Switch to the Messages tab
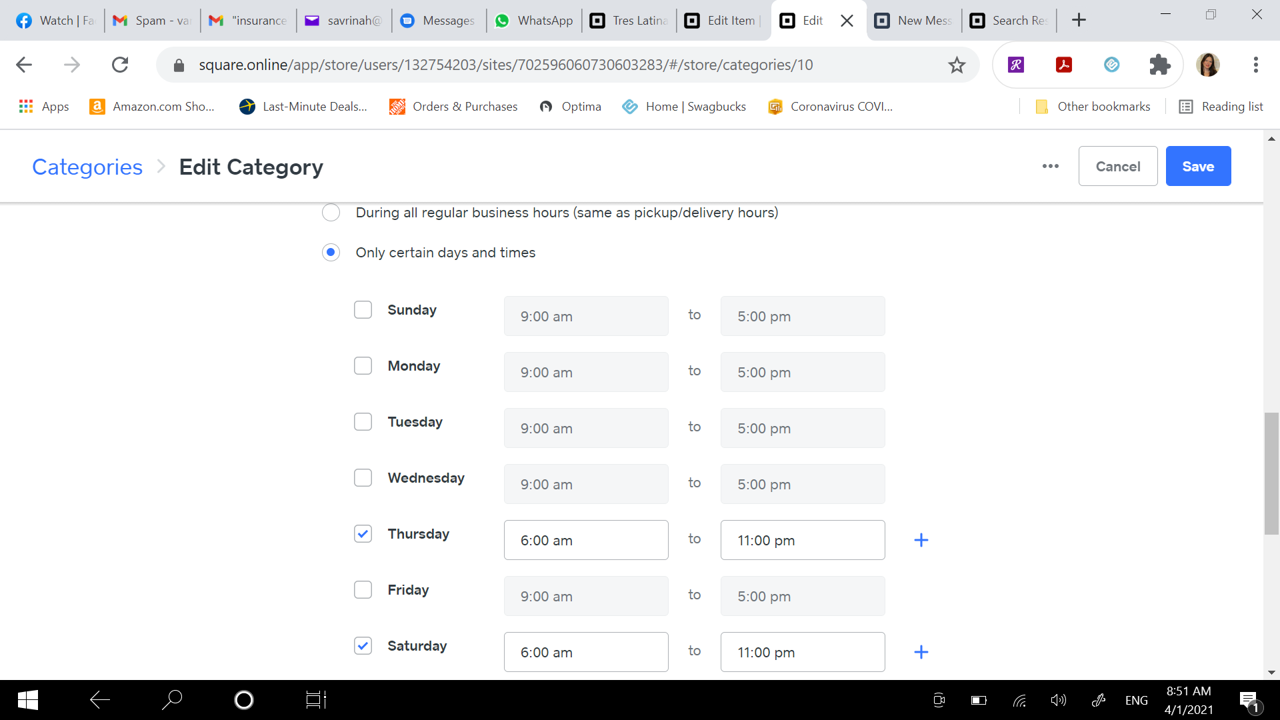Screen dimensions: 1280x720 [439, 20]
